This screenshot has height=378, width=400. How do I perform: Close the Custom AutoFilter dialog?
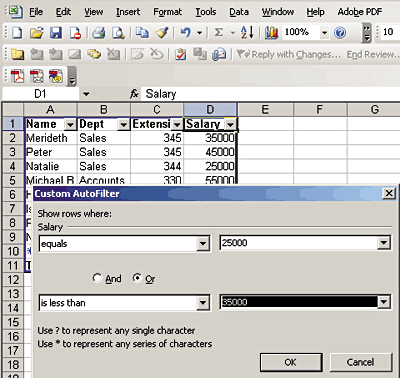click(x=389, y=193)
